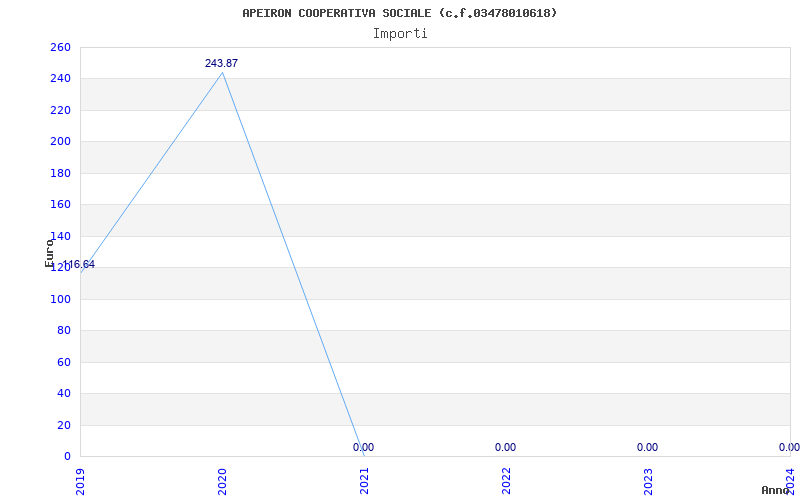Click the 240 y-axis tick label
The image size is (800, 500).
coord(60,79)
